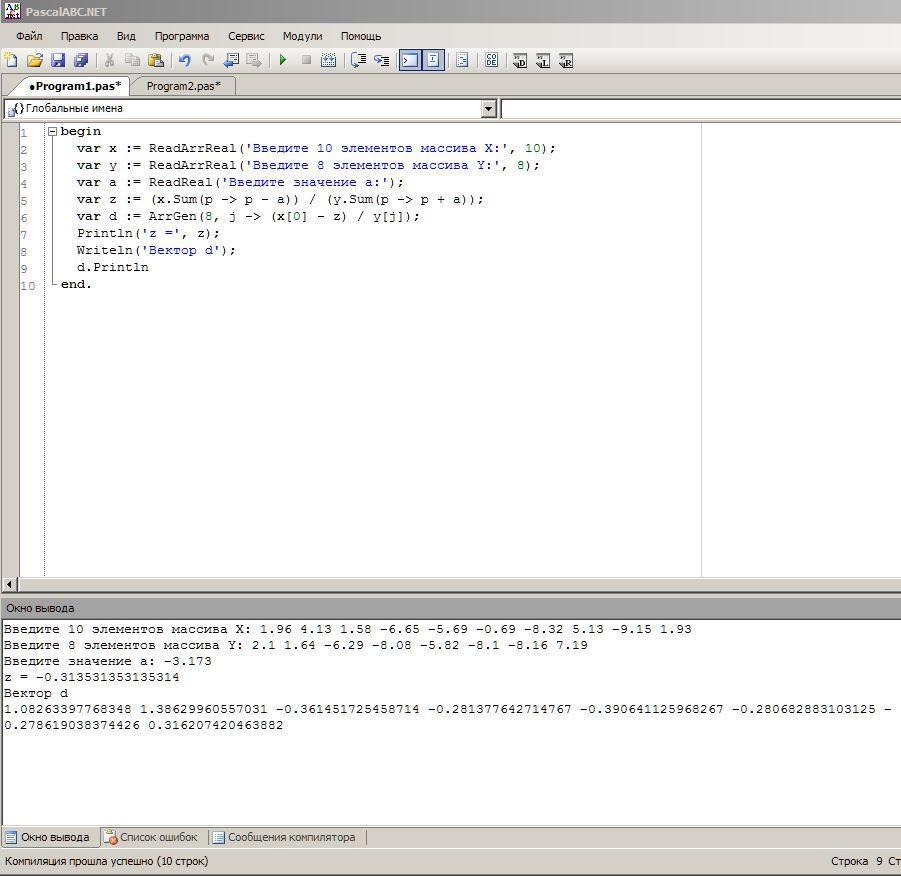Undo the last edit
The image size is (901, 876).
pyautogui.click(x=184, y=61)
